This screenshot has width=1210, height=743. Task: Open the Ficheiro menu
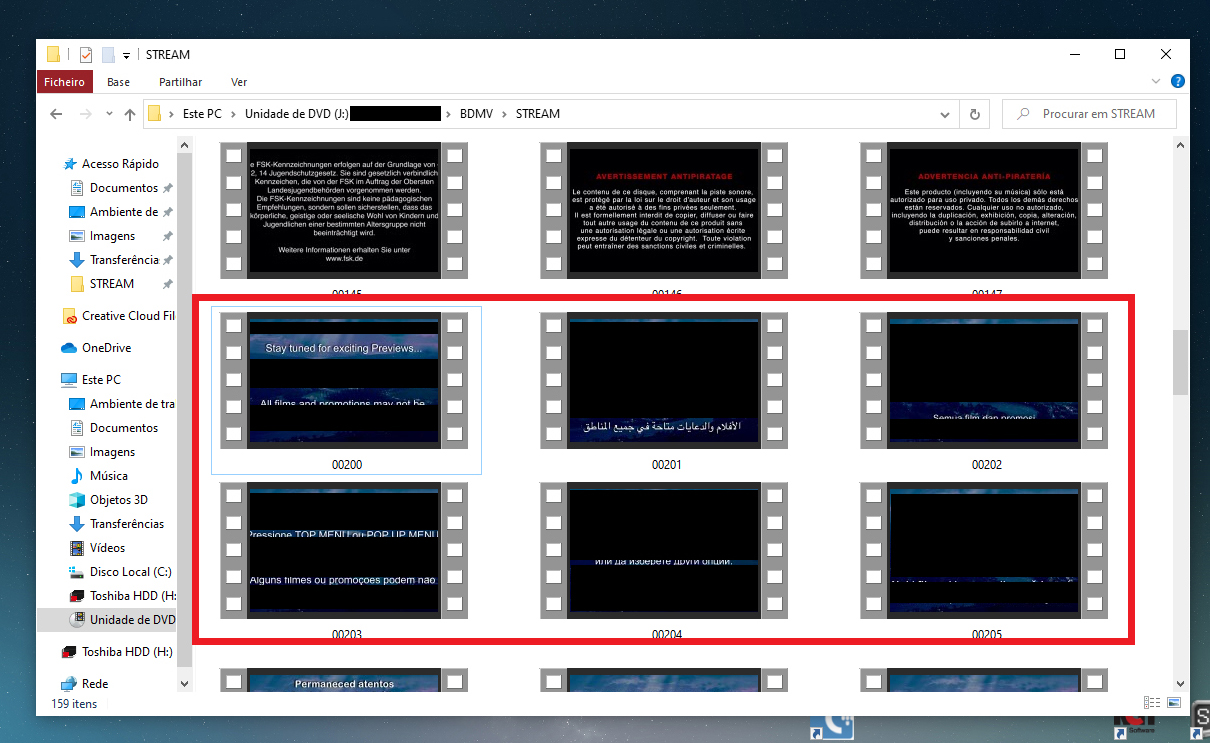(x=66, y=82)
